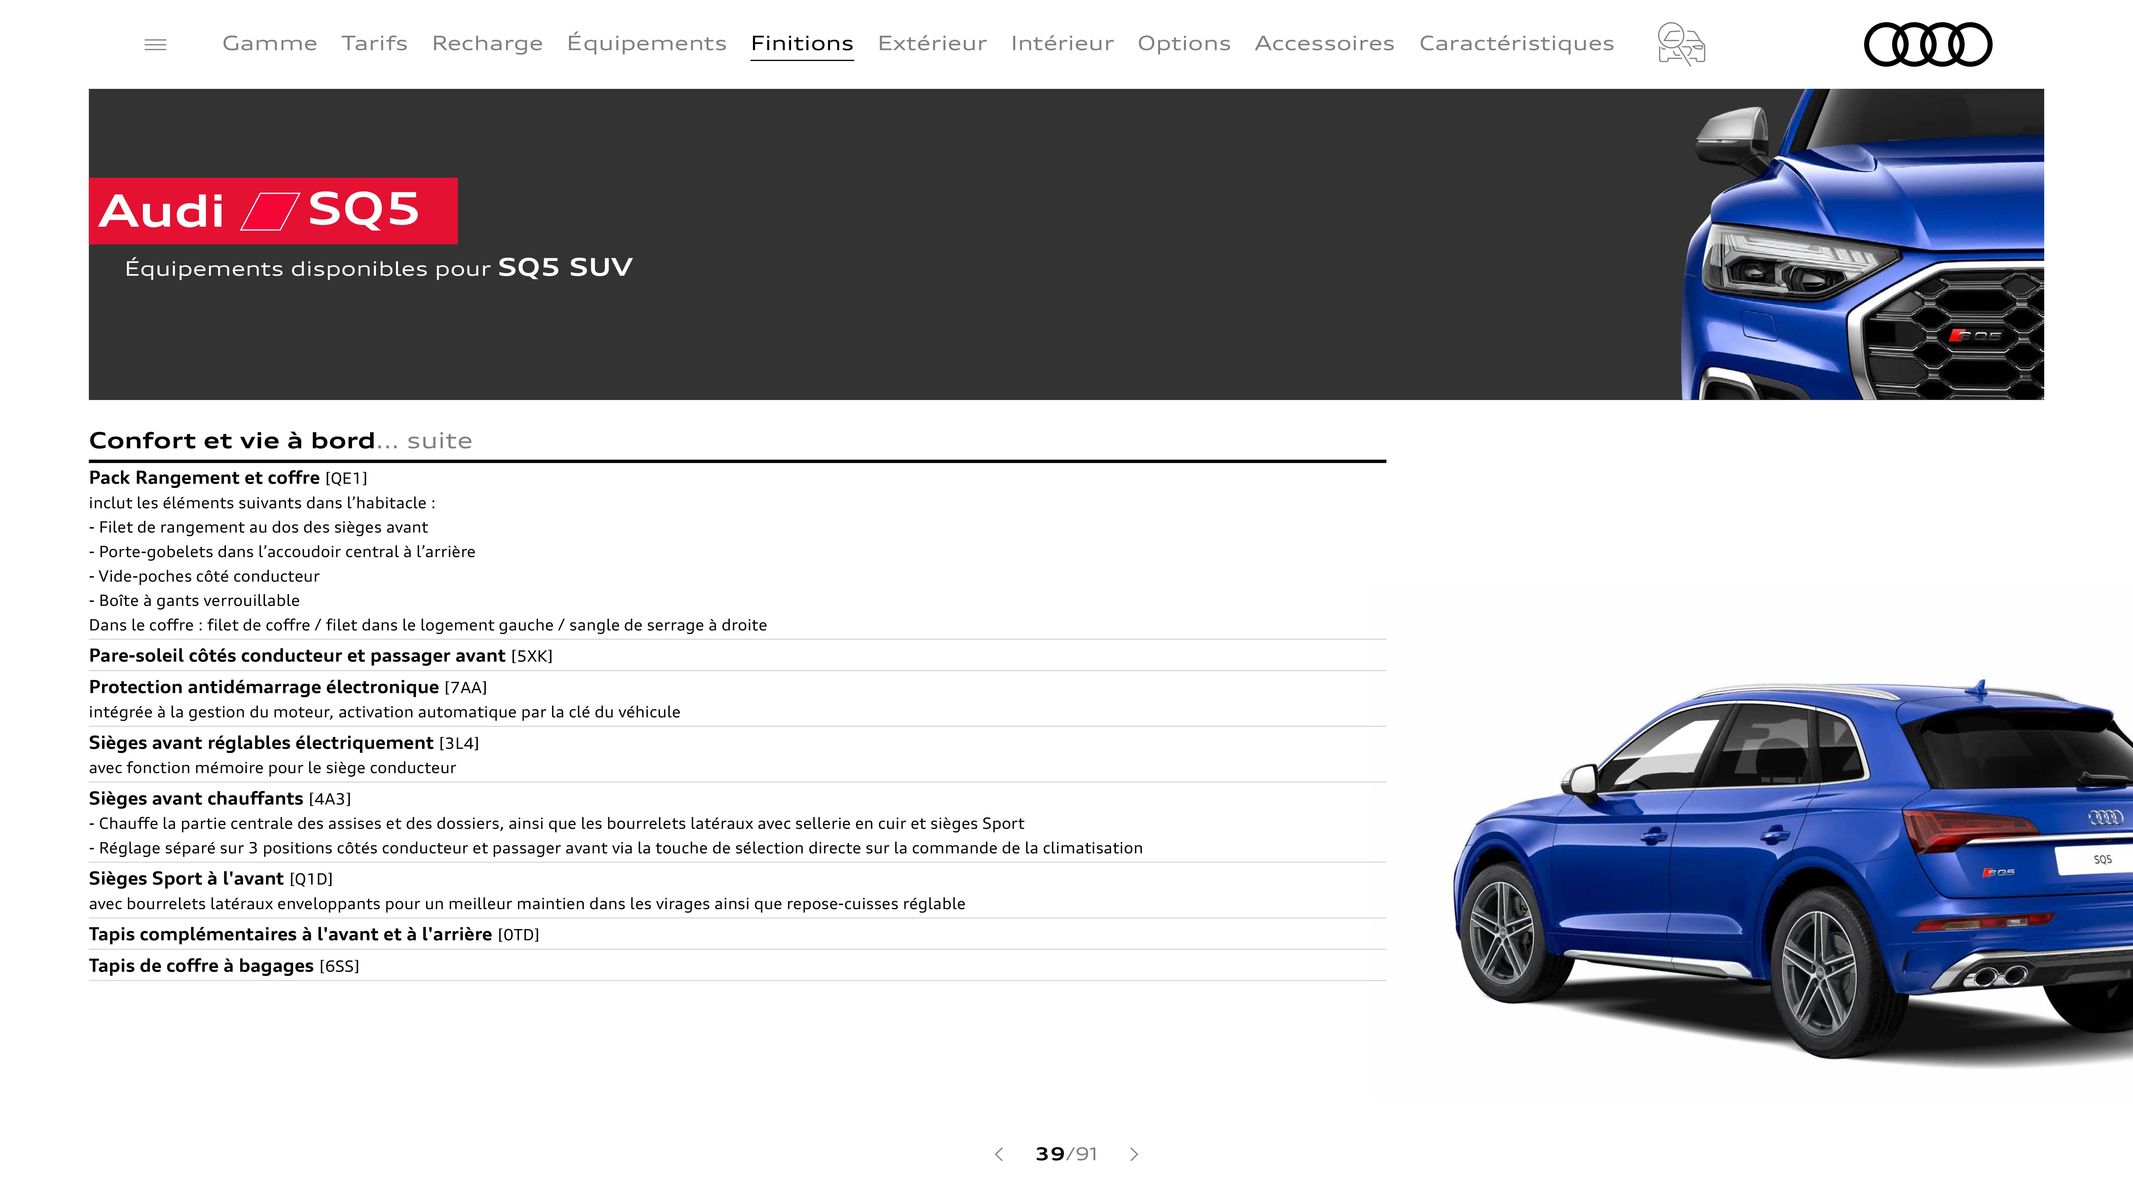Viewport: 2133px width, 1200px height.
Task: Go to previous page arrow
Action: (x=998, y=1154)
